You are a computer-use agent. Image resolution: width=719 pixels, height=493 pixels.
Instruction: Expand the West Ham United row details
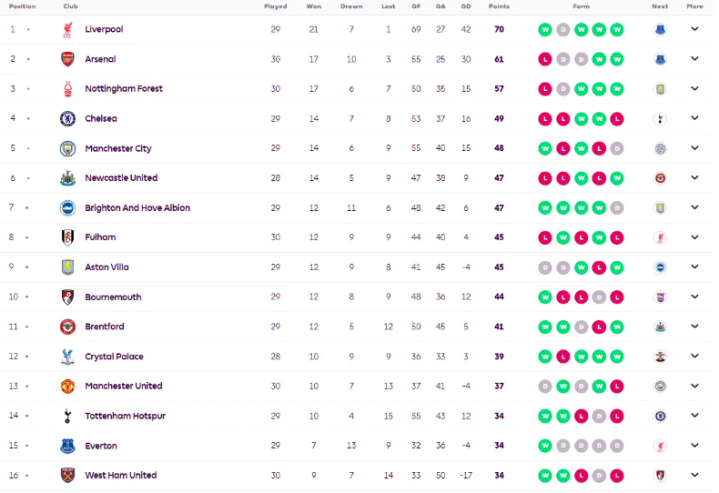coord(695,475)
